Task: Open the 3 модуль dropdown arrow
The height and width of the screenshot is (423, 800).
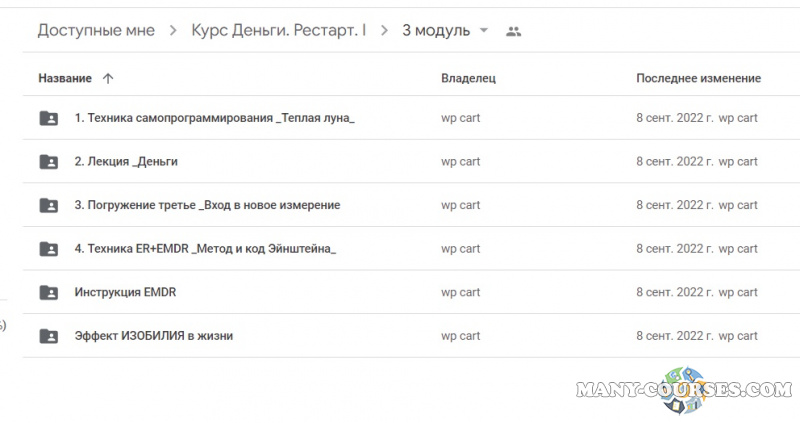Action: [484, 31]
